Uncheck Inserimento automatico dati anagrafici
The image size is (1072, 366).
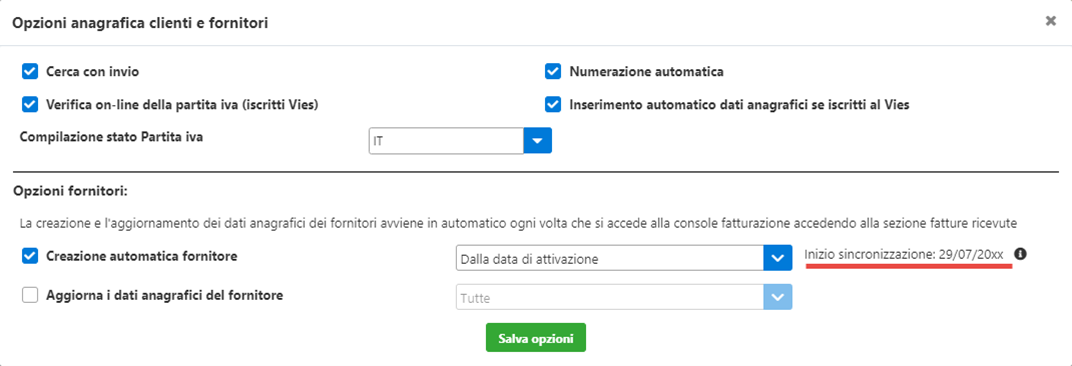tap(552, 105)
